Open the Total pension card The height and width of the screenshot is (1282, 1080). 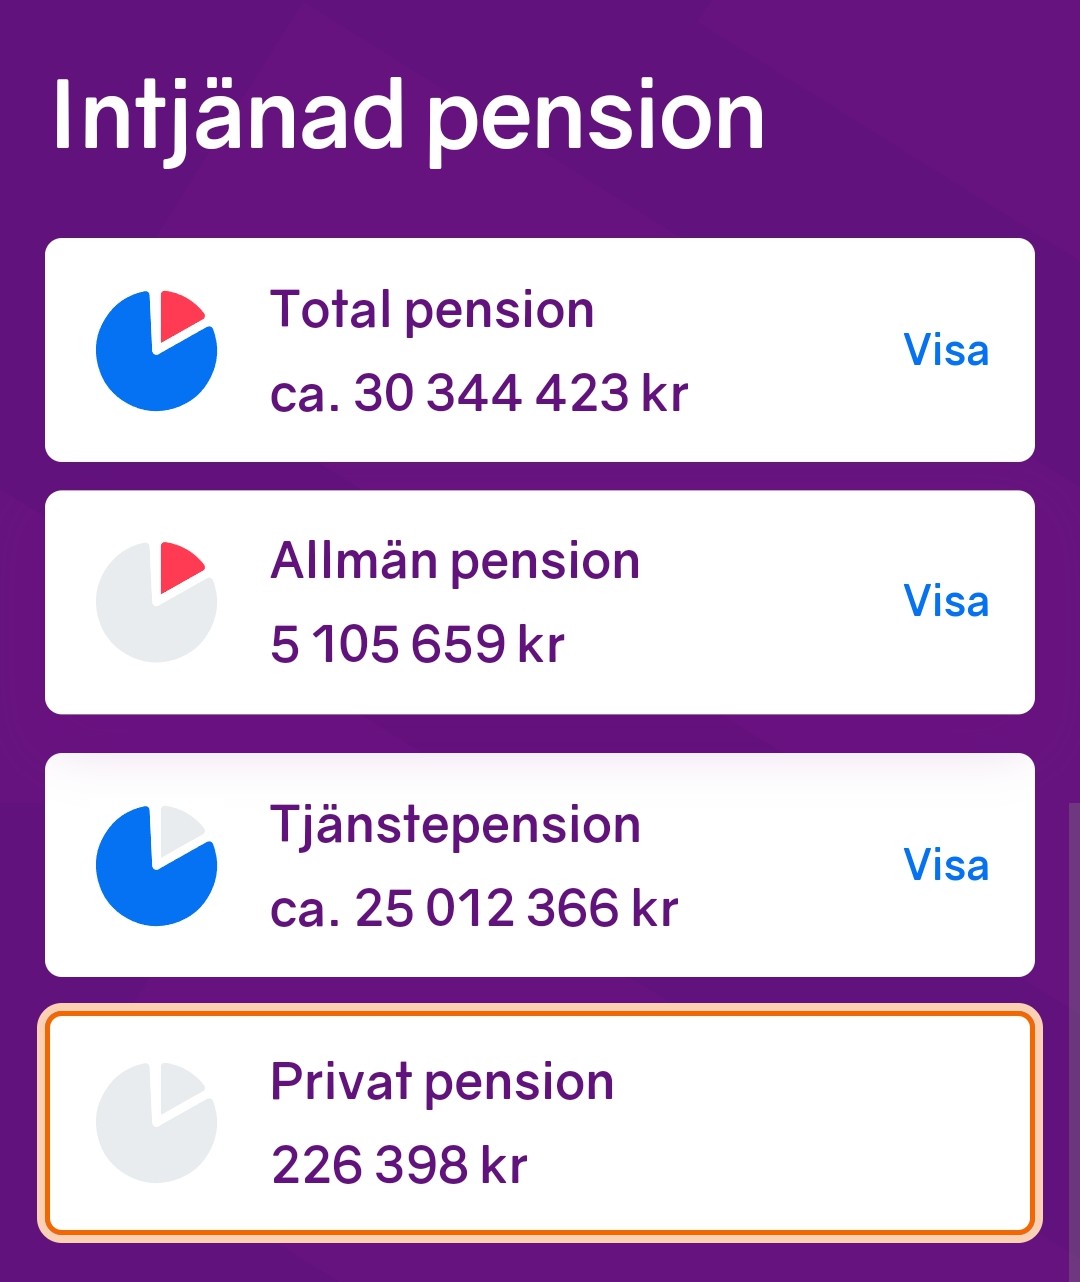(540, 347)
